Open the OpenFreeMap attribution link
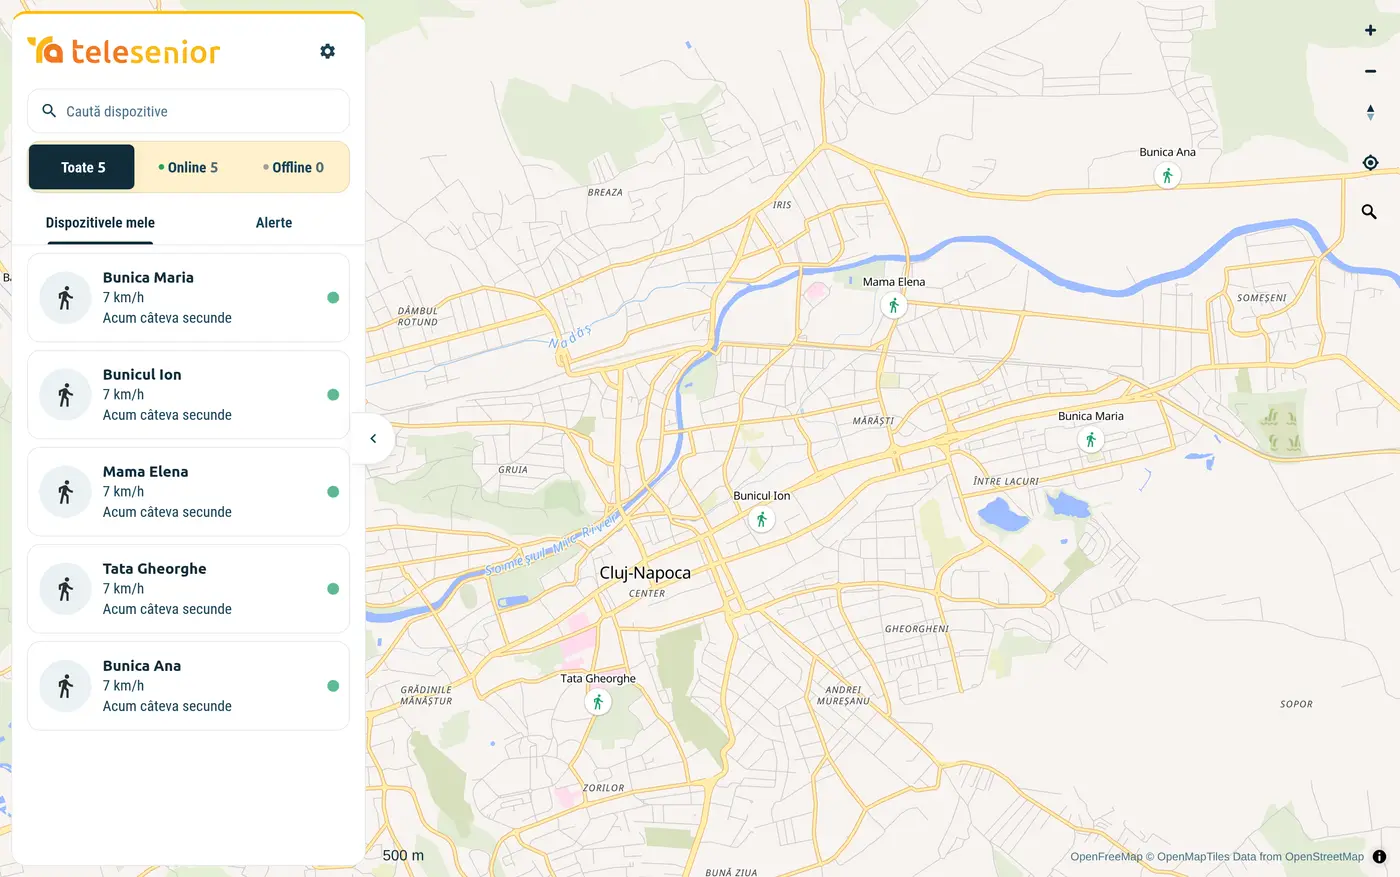 [1106, 856]
